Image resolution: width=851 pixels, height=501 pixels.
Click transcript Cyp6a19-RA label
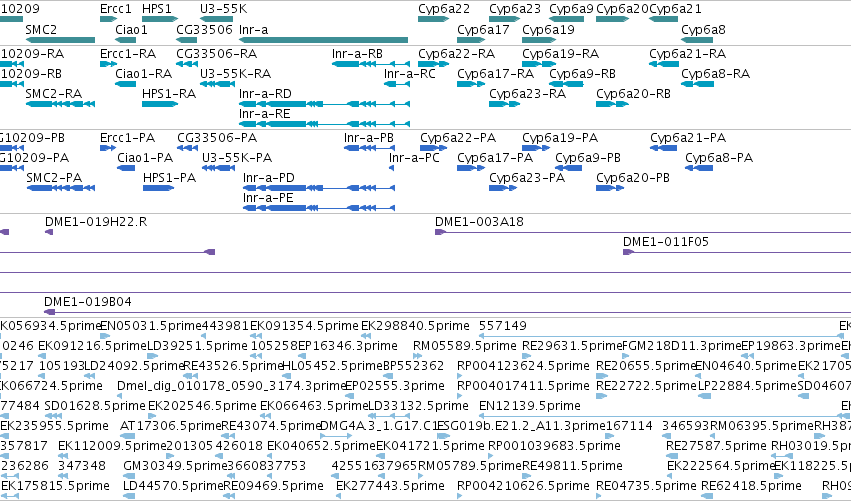(x=561, y=54)
